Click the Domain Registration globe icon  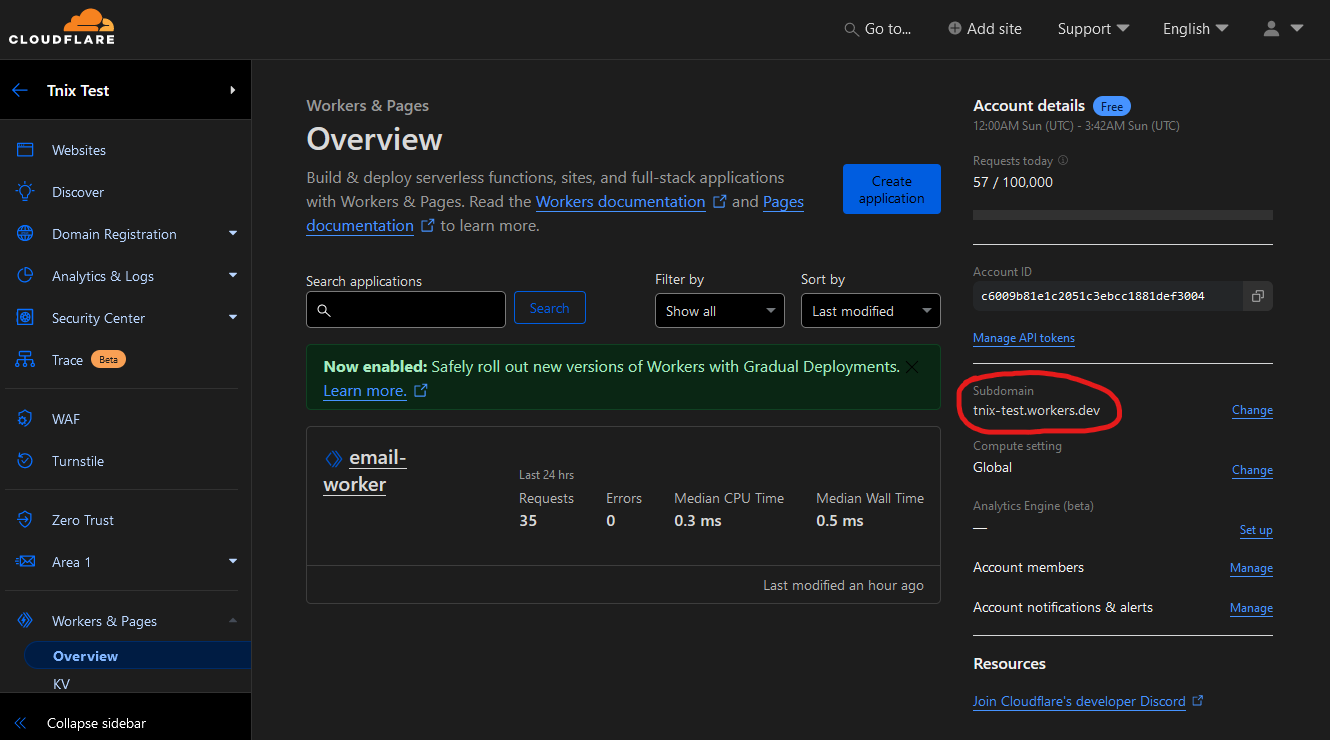(26, 234)
